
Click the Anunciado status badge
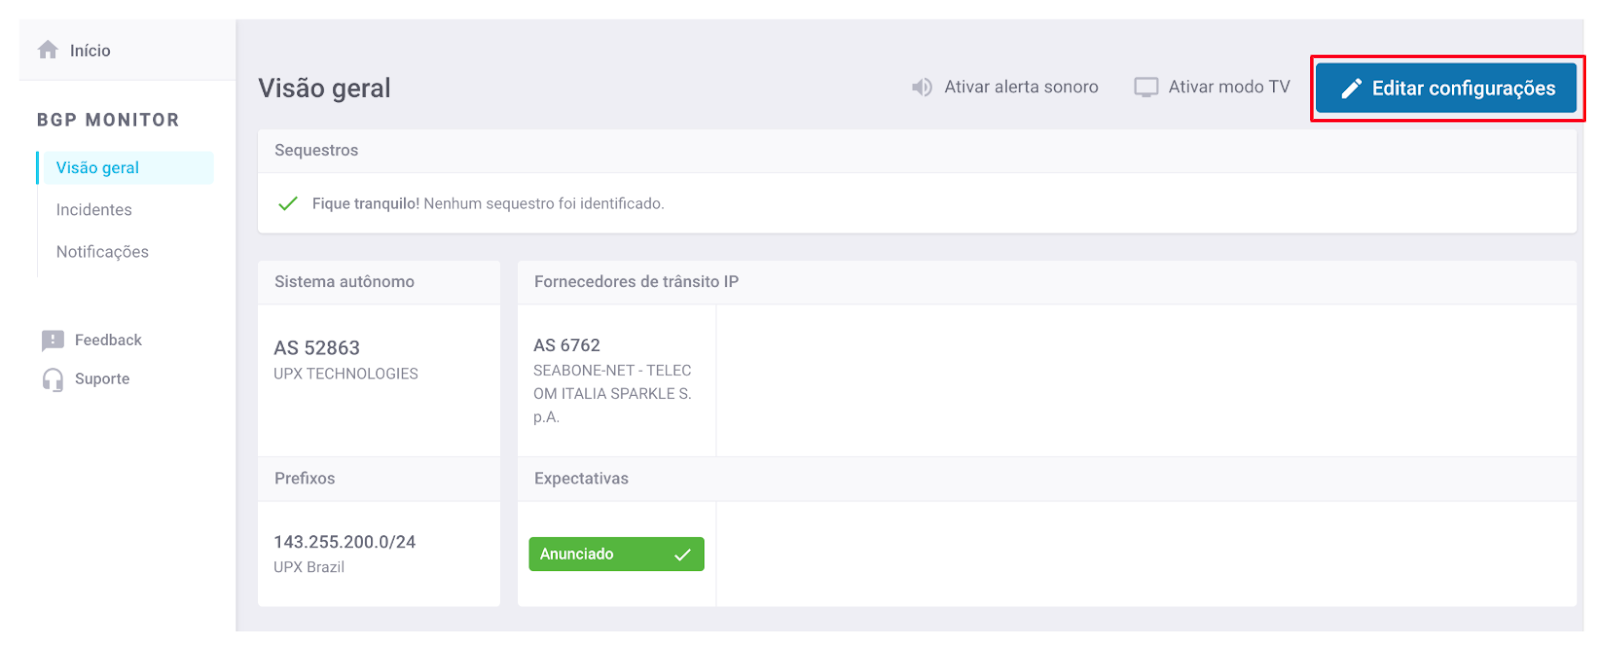tap(616, 554)
